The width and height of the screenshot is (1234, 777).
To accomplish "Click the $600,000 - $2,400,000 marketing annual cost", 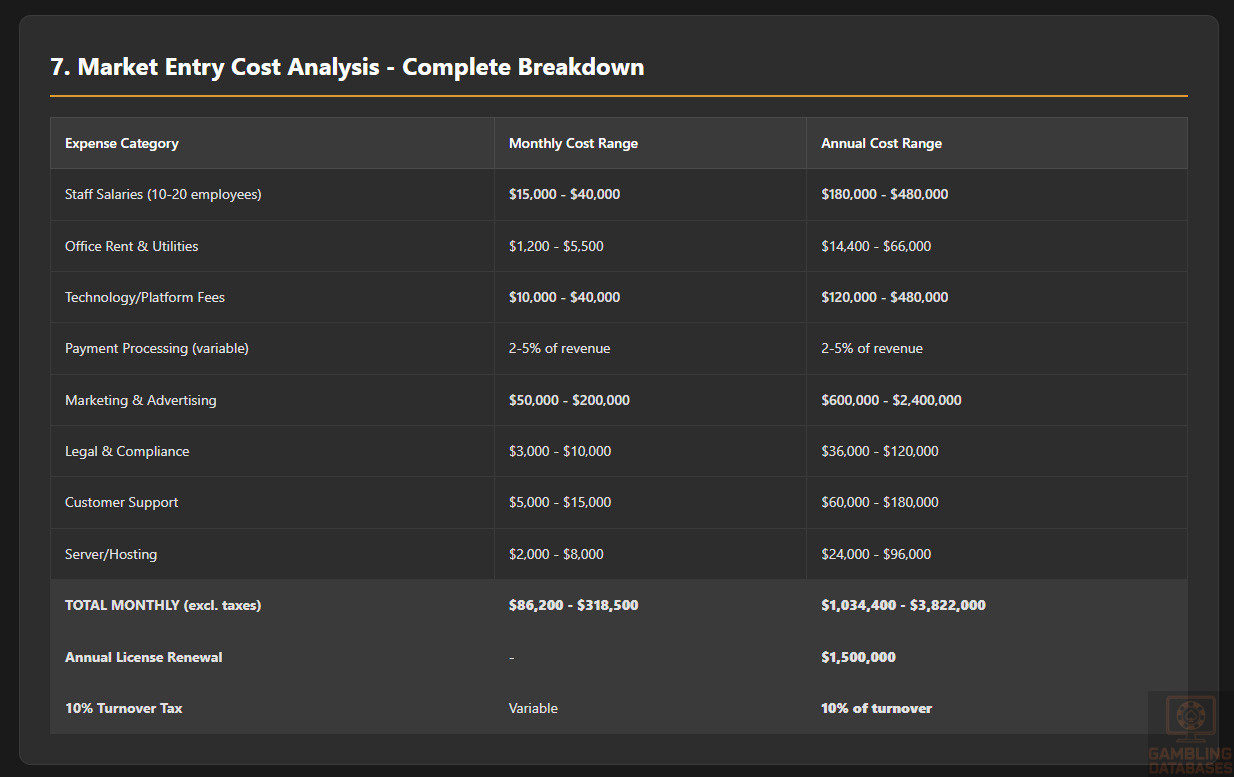I will coord(891,400).
